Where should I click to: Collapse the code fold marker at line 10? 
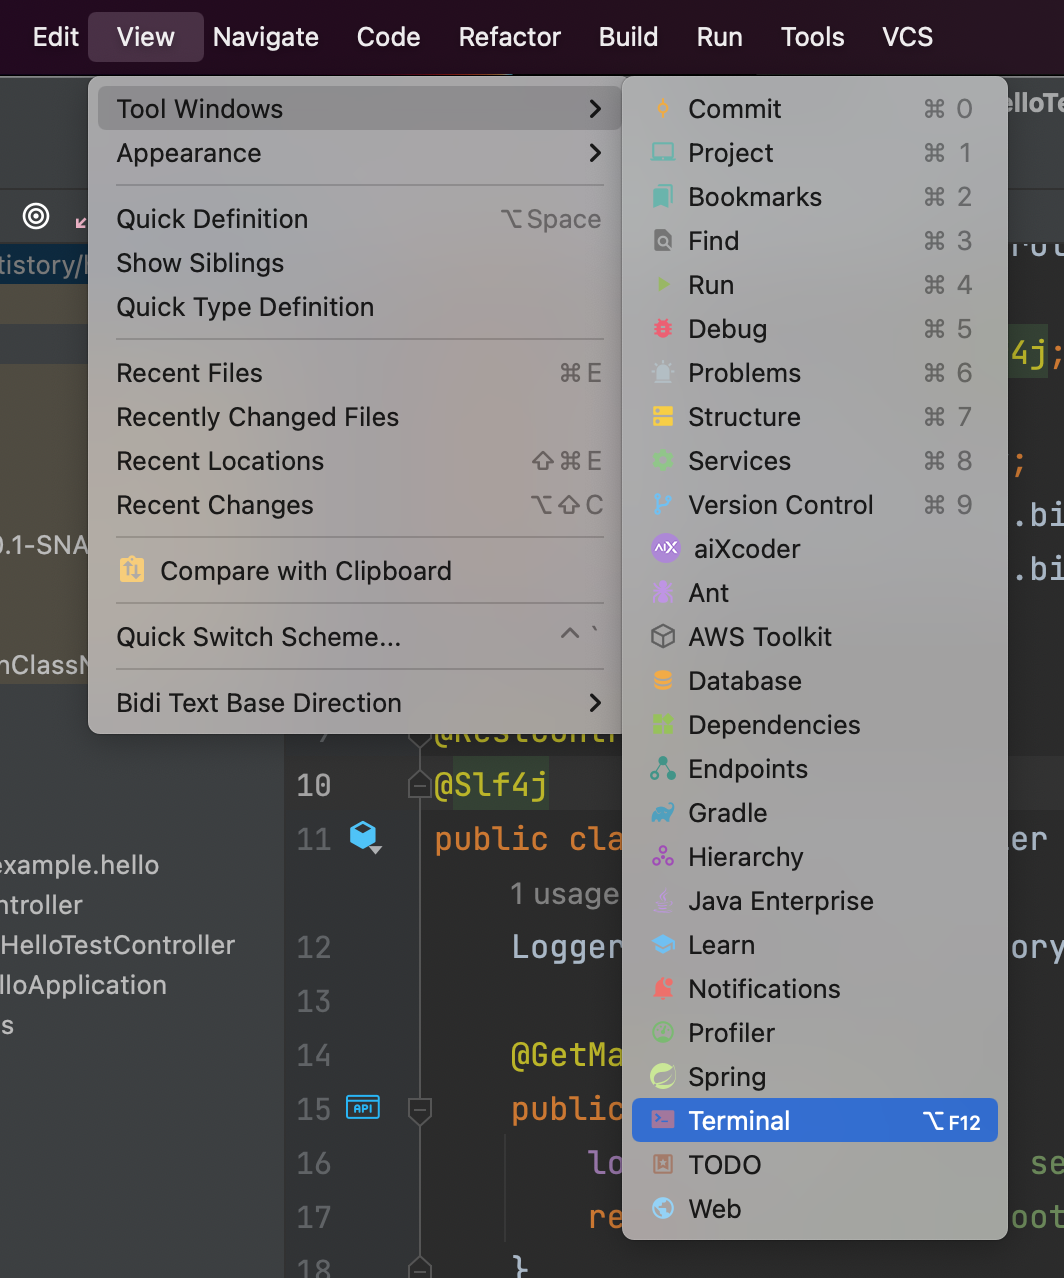pos(420,786)
